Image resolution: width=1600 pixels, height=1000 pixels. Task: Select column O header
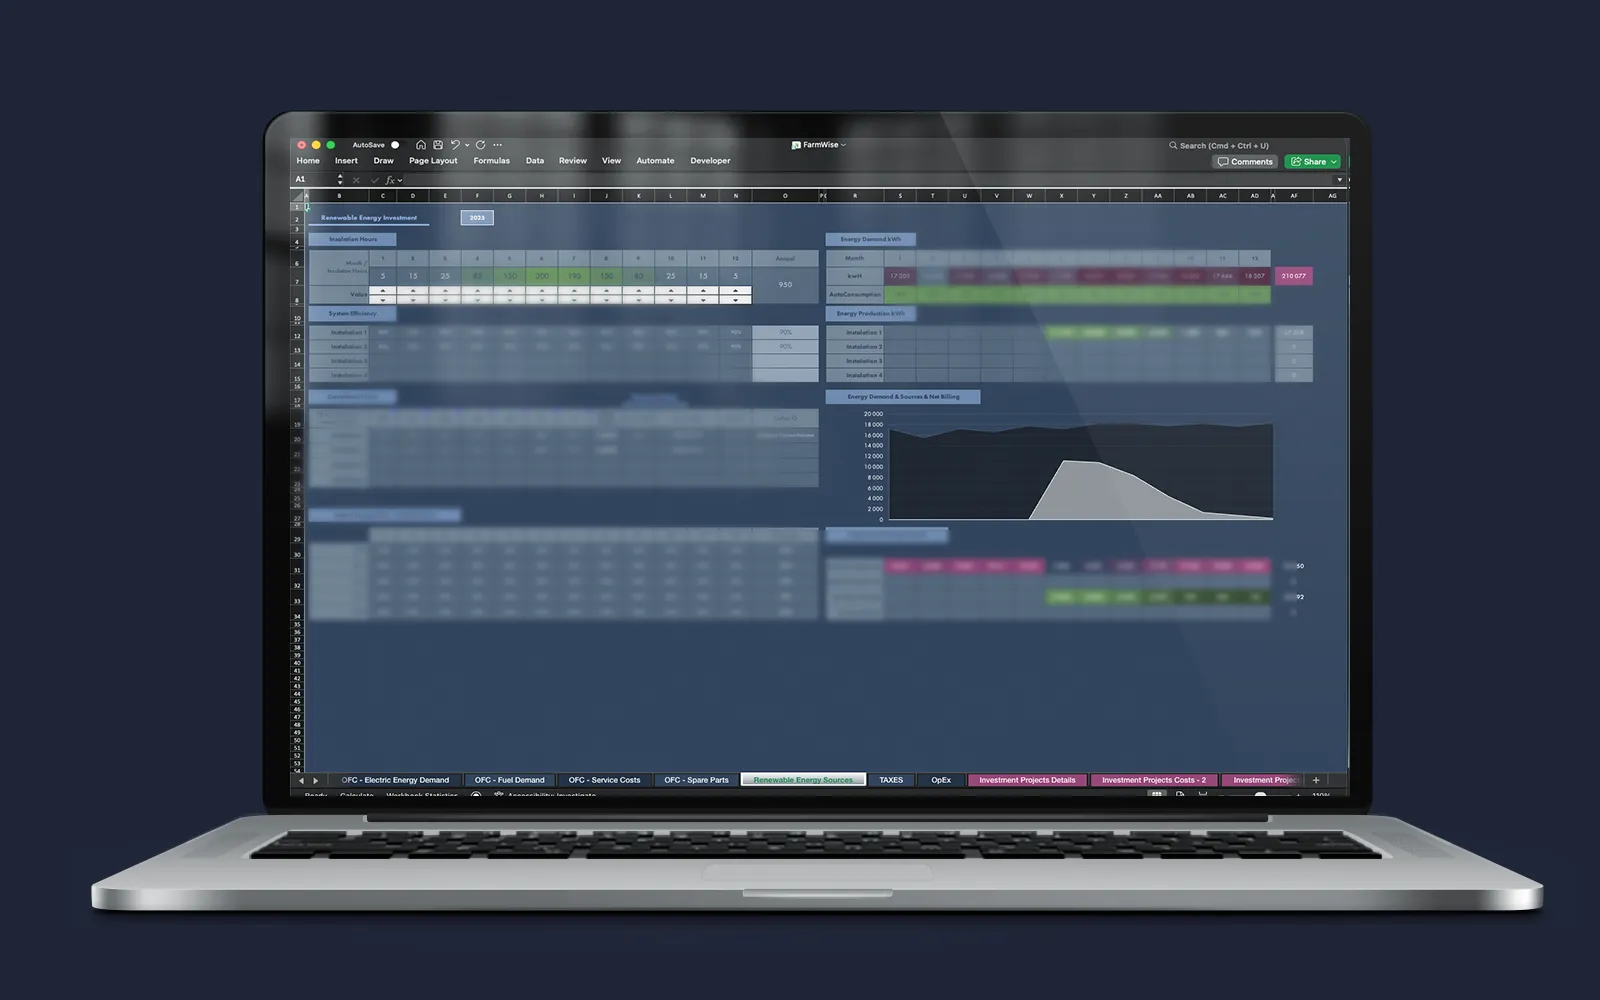785,196
